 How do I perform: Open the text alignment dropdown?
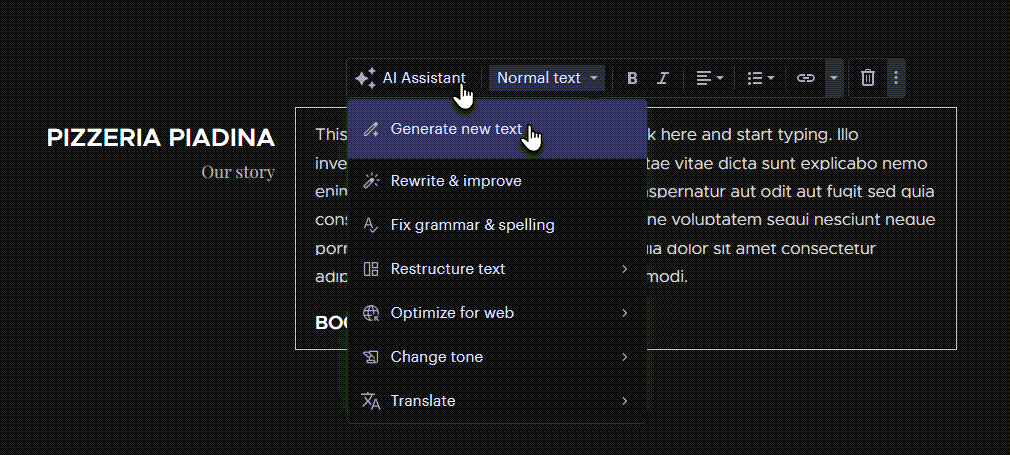709,78
